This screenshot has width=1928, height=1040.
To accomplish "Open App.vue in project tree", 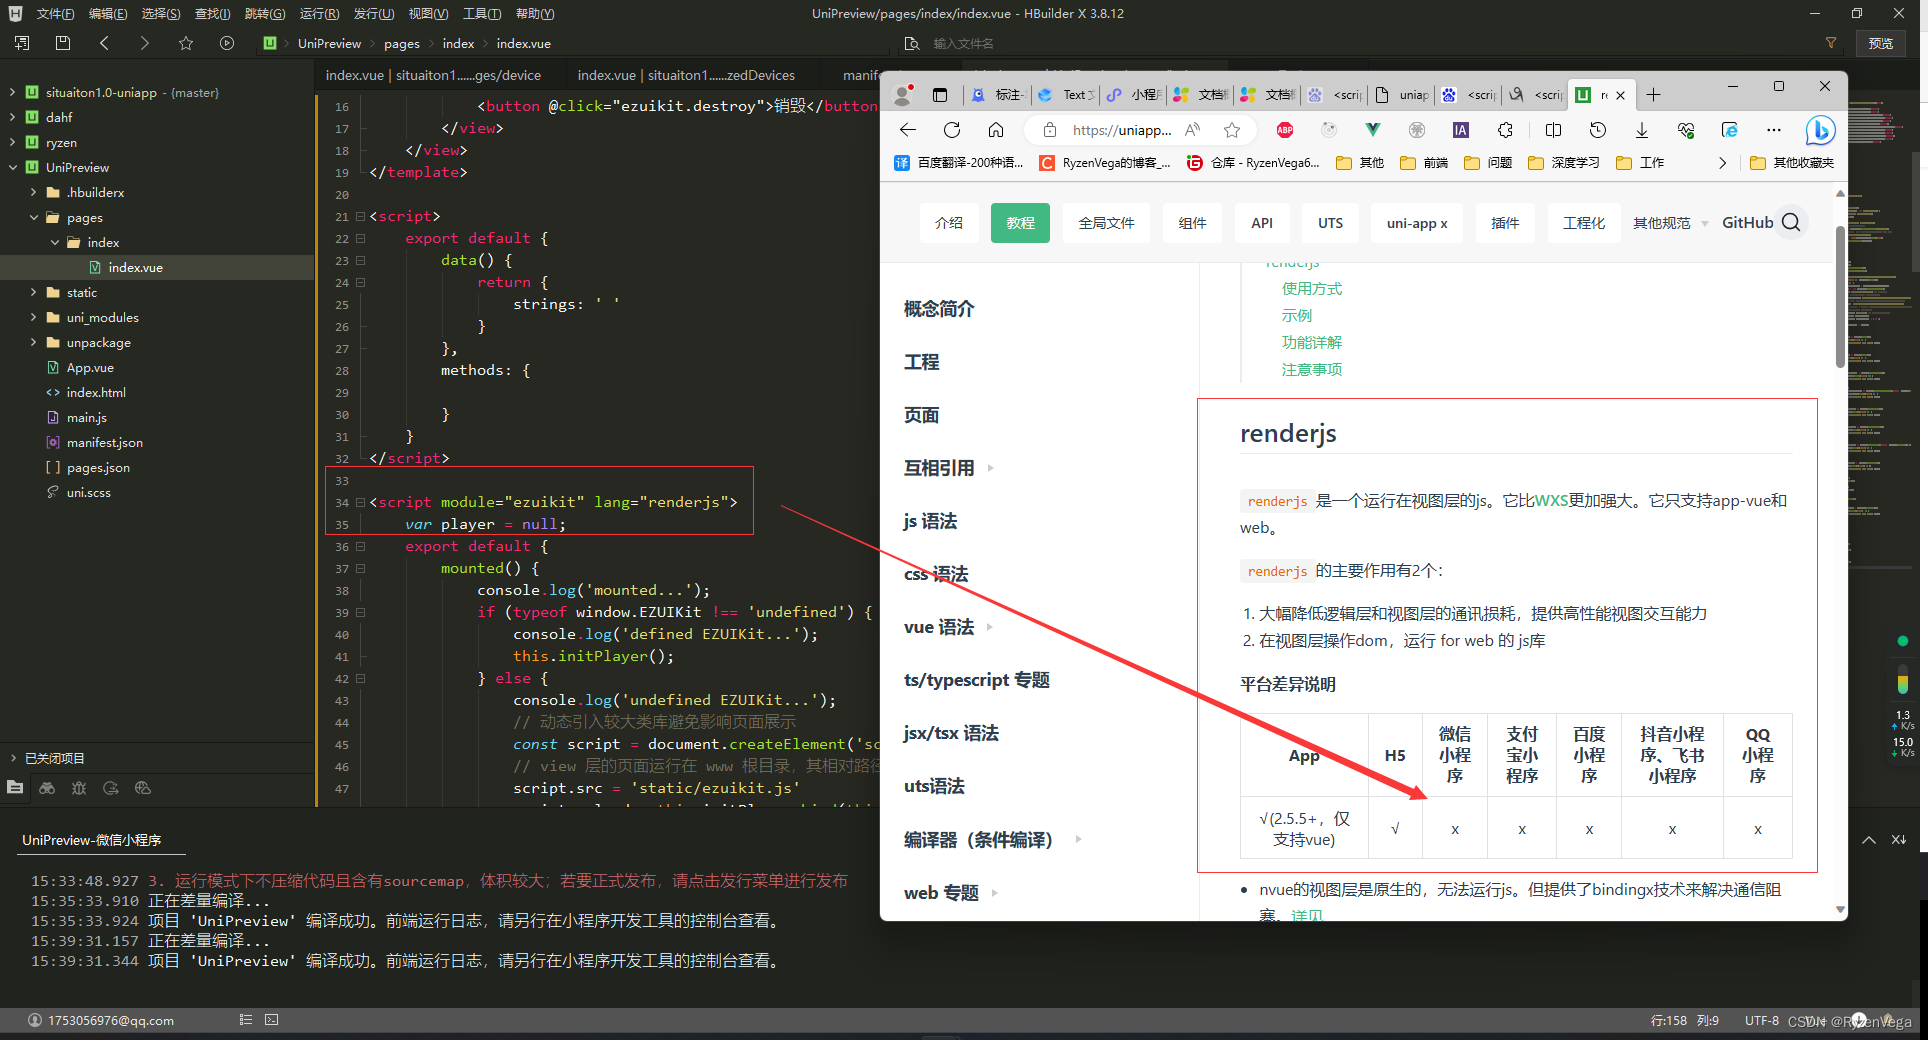I will (90, 367).
